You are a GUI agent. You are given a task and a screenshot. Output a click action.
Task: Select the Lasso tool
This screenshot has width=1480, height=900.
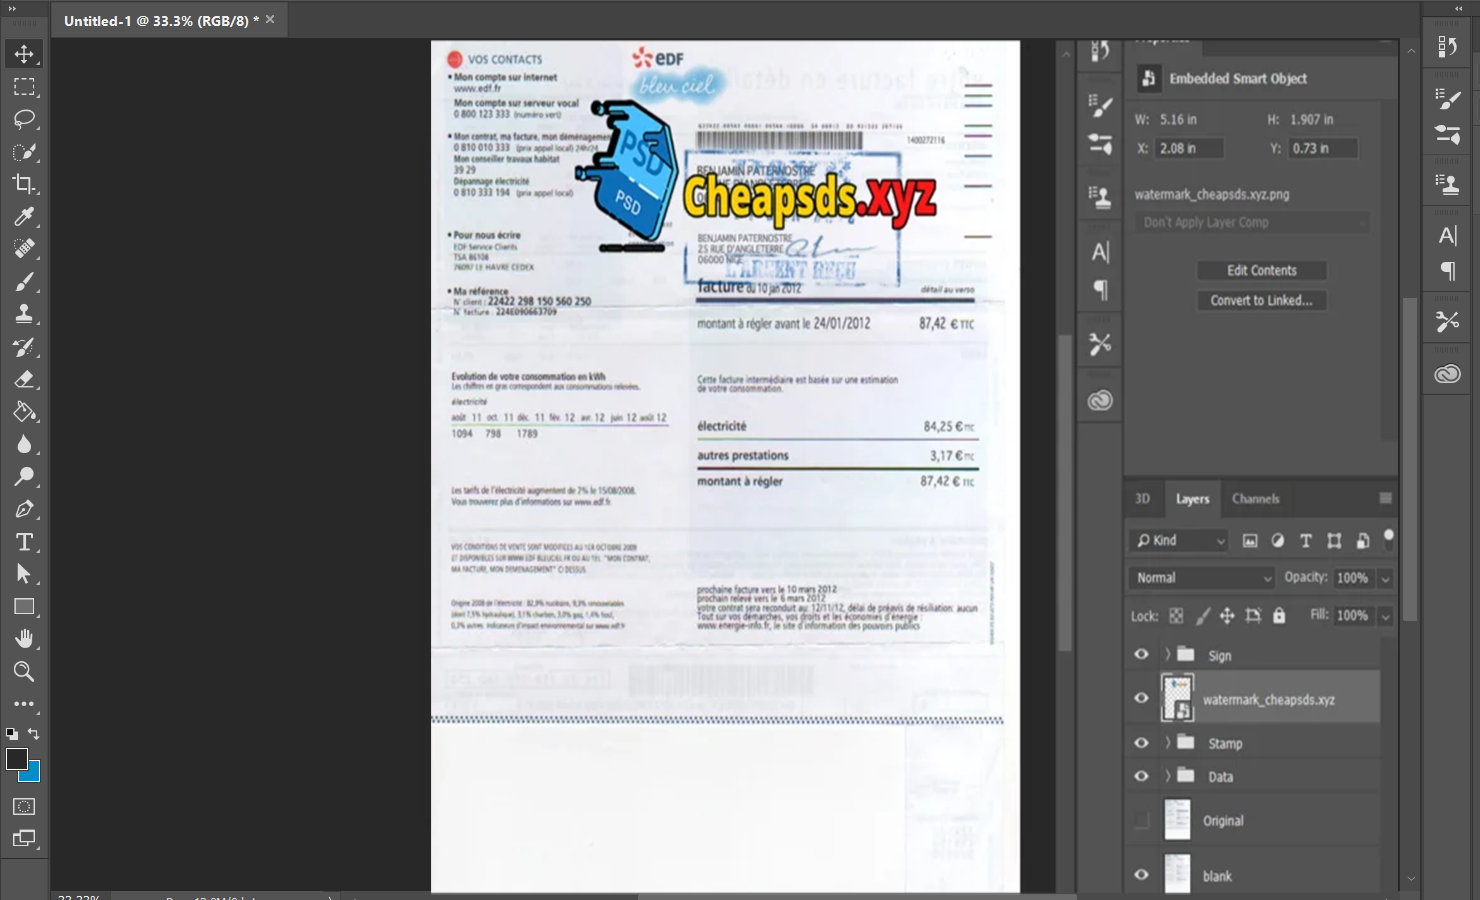[x=24, y=119]
